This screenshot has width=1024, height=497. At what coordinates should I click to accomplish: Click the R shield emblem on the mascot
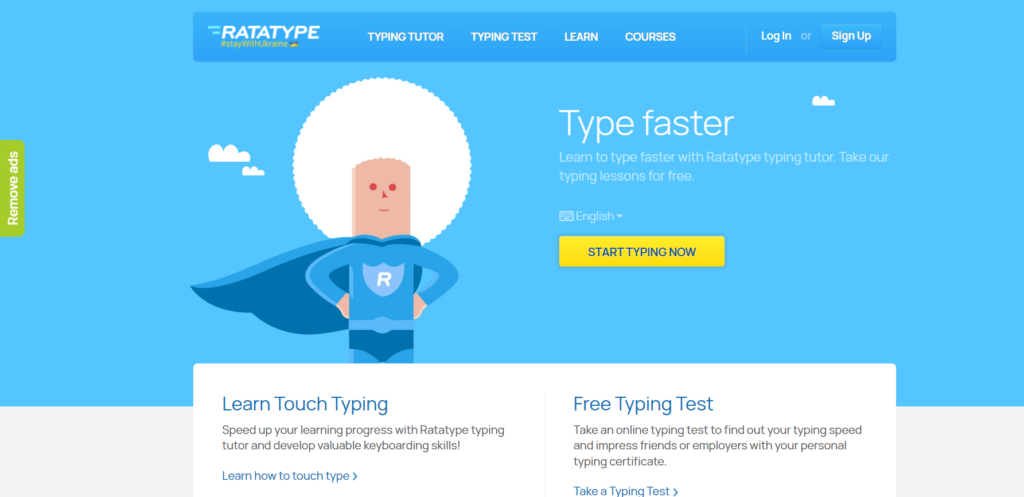click(383, 280)
